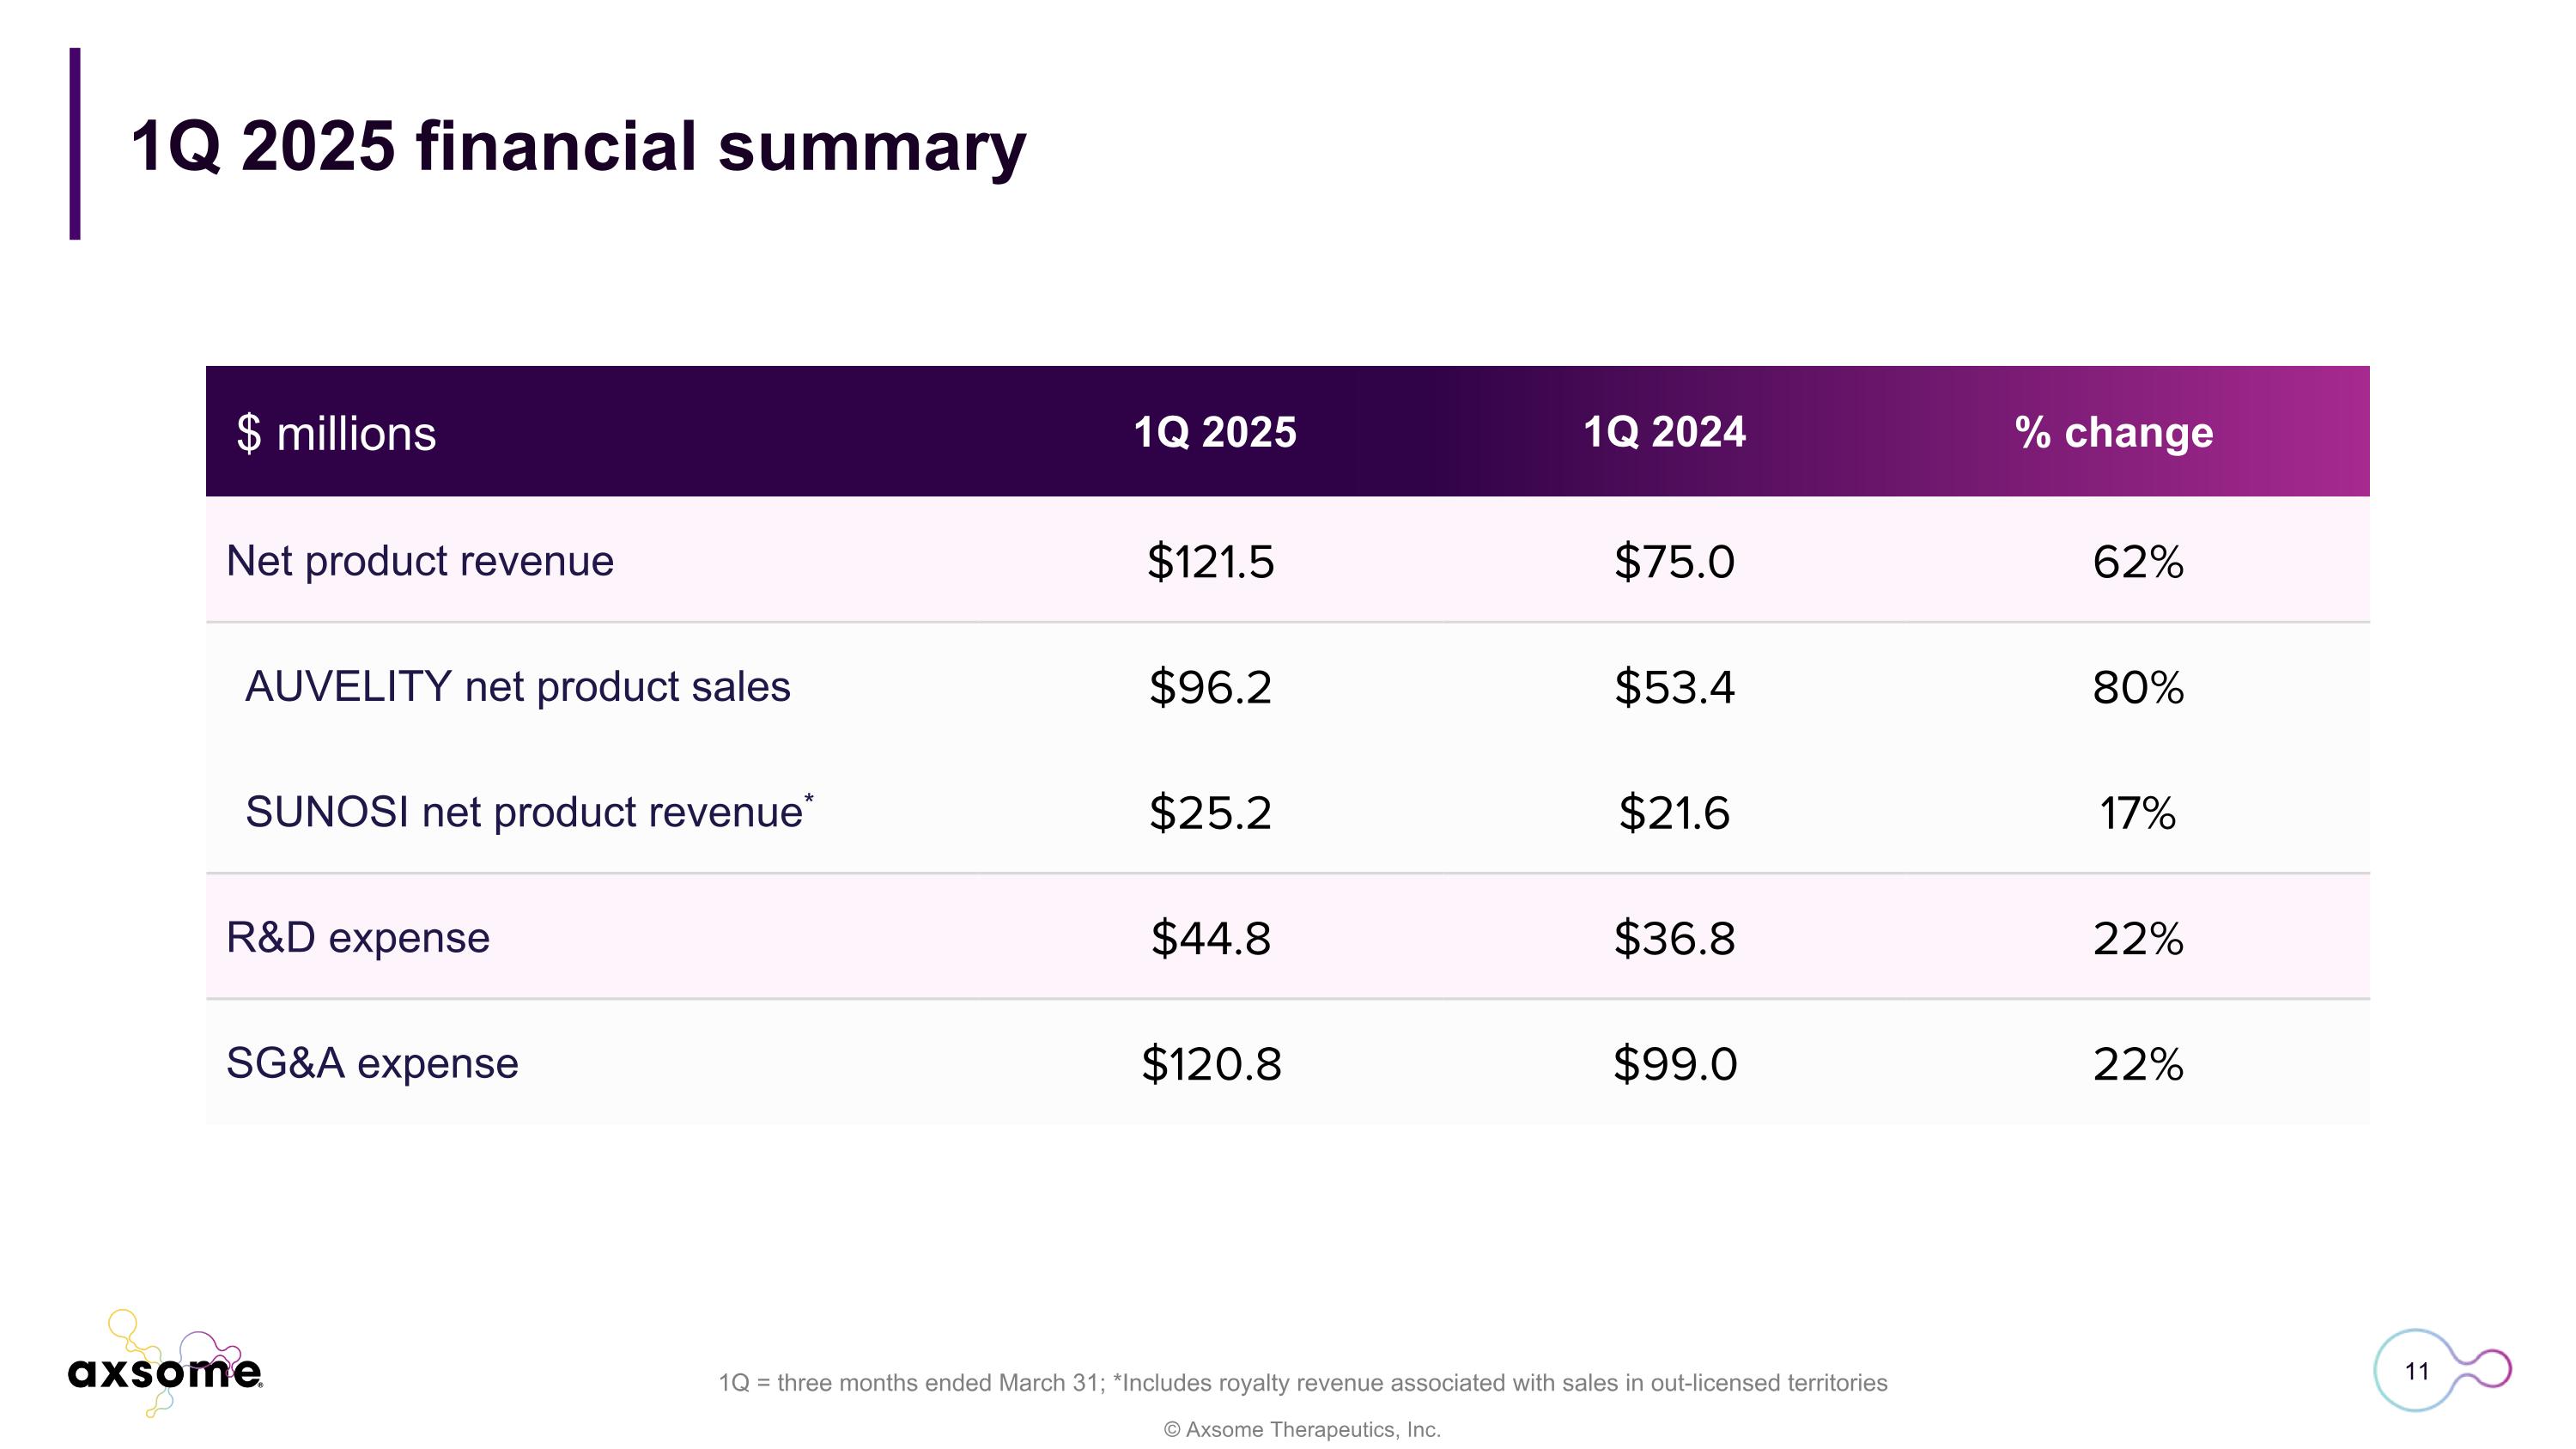Click the '1Q 2024' column header
This screenshot has height=1449, width=2576.
tap(1664, 432)
